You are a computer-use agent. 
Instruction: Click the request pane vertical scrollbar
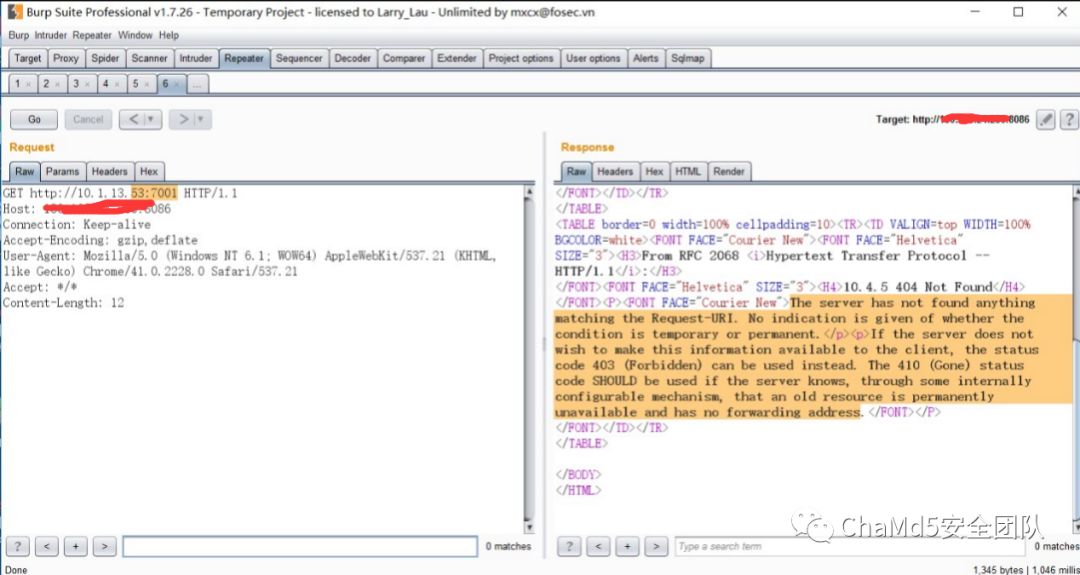point(529,358)
